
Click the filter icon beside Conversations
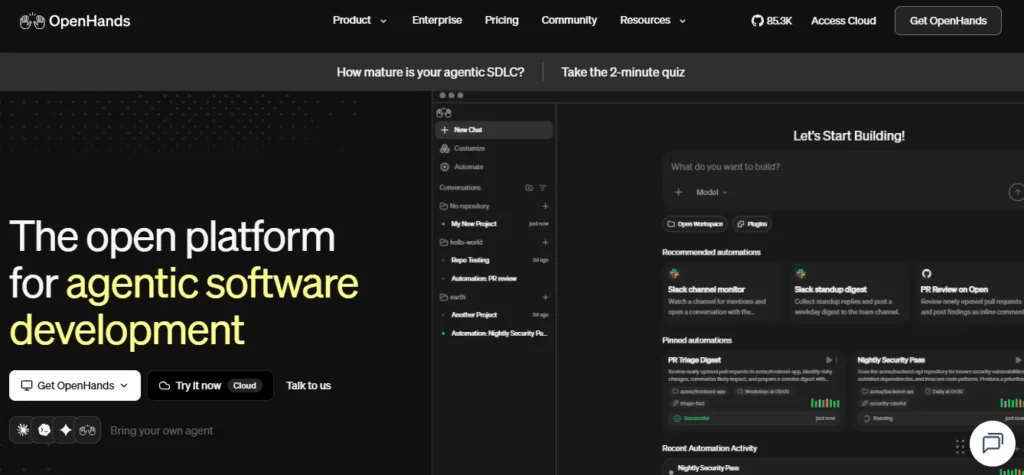(542, 188)
